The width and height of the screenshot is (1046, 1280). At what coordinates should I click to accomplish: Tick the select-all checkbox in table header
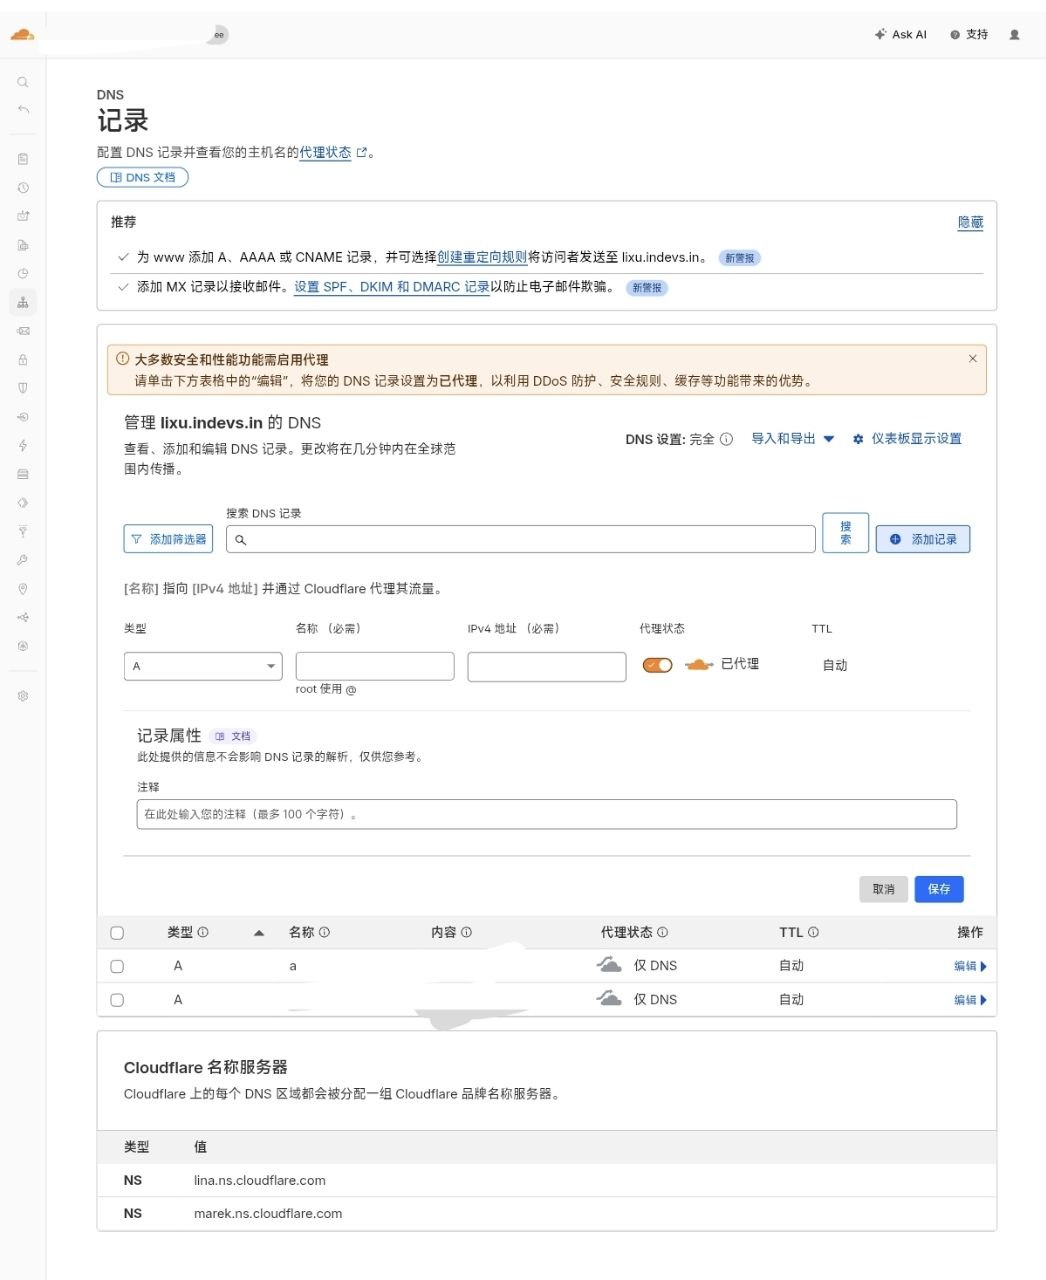[117, 933]
